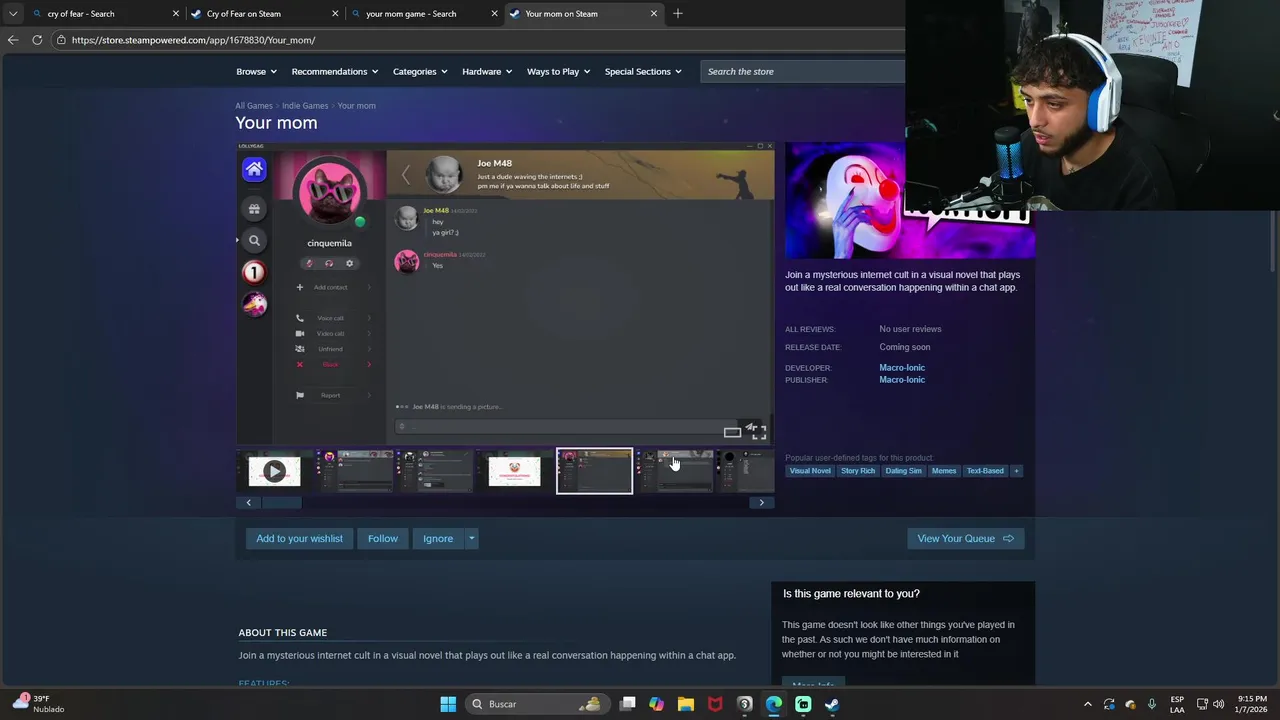Open Task View on the taskbar
The height and width of the screenshot is (720, 1280).
[628, 704]
